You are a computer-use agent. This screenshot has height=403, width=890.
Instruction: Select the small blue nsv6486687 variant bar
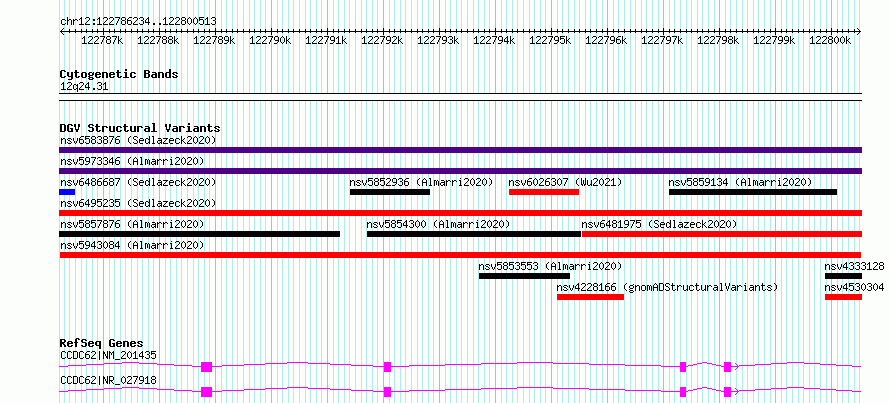(67, 192)
